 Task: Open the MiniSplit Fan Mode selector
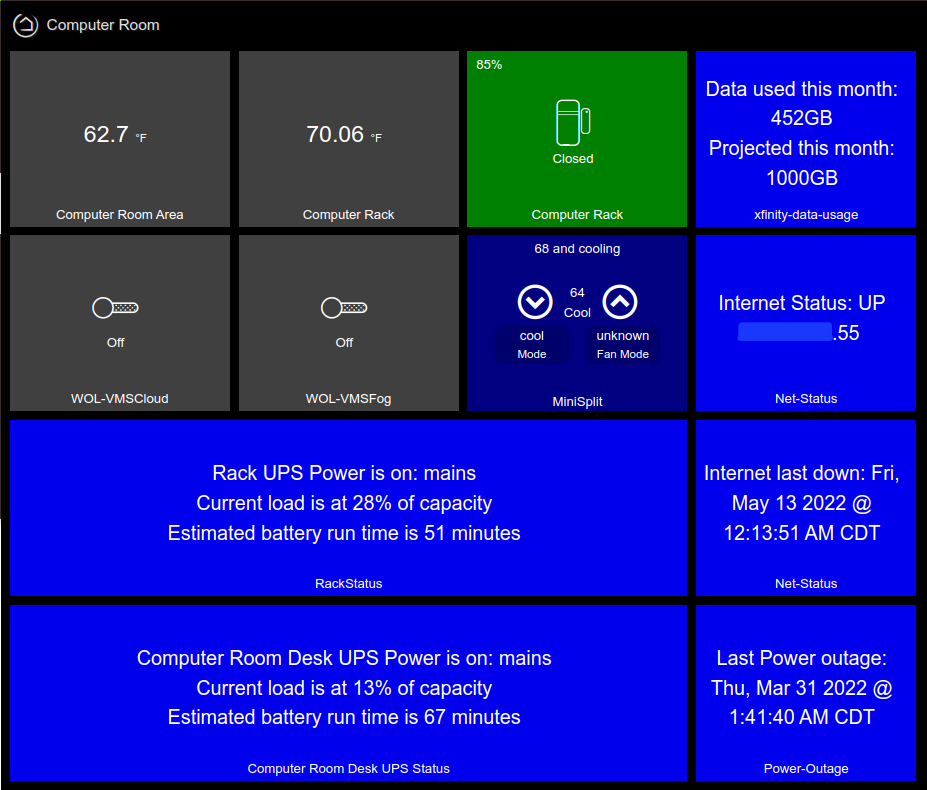pos(622,344)
